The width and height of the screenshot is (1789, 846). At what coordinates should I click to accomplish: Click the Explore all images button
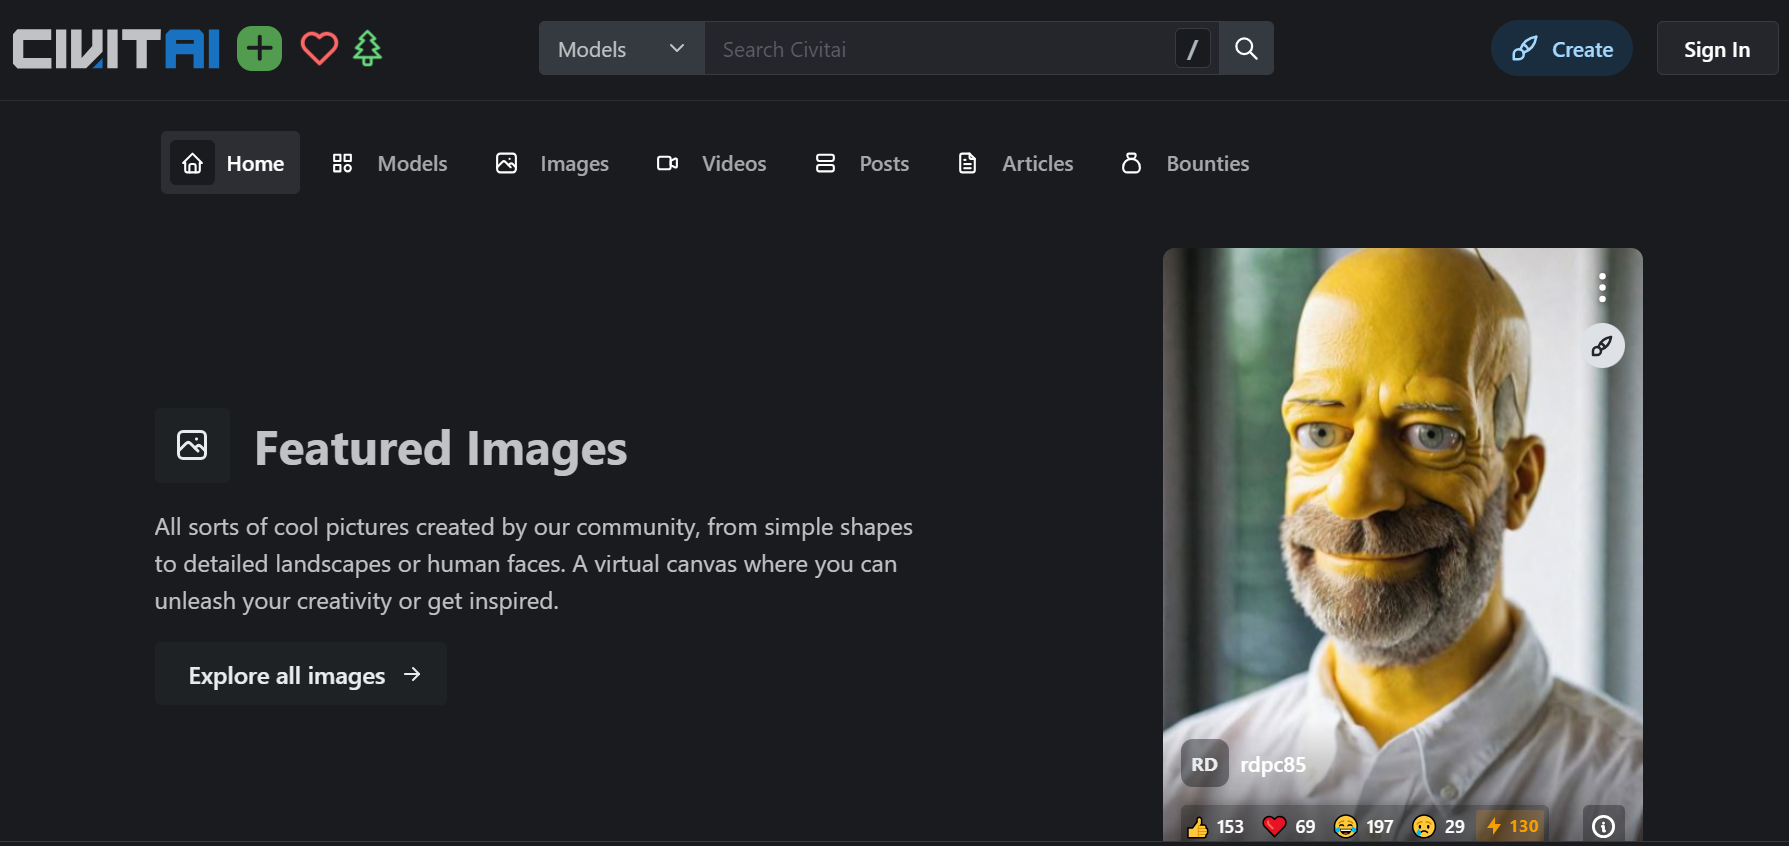pyautogui.click(x=301, y=675)
